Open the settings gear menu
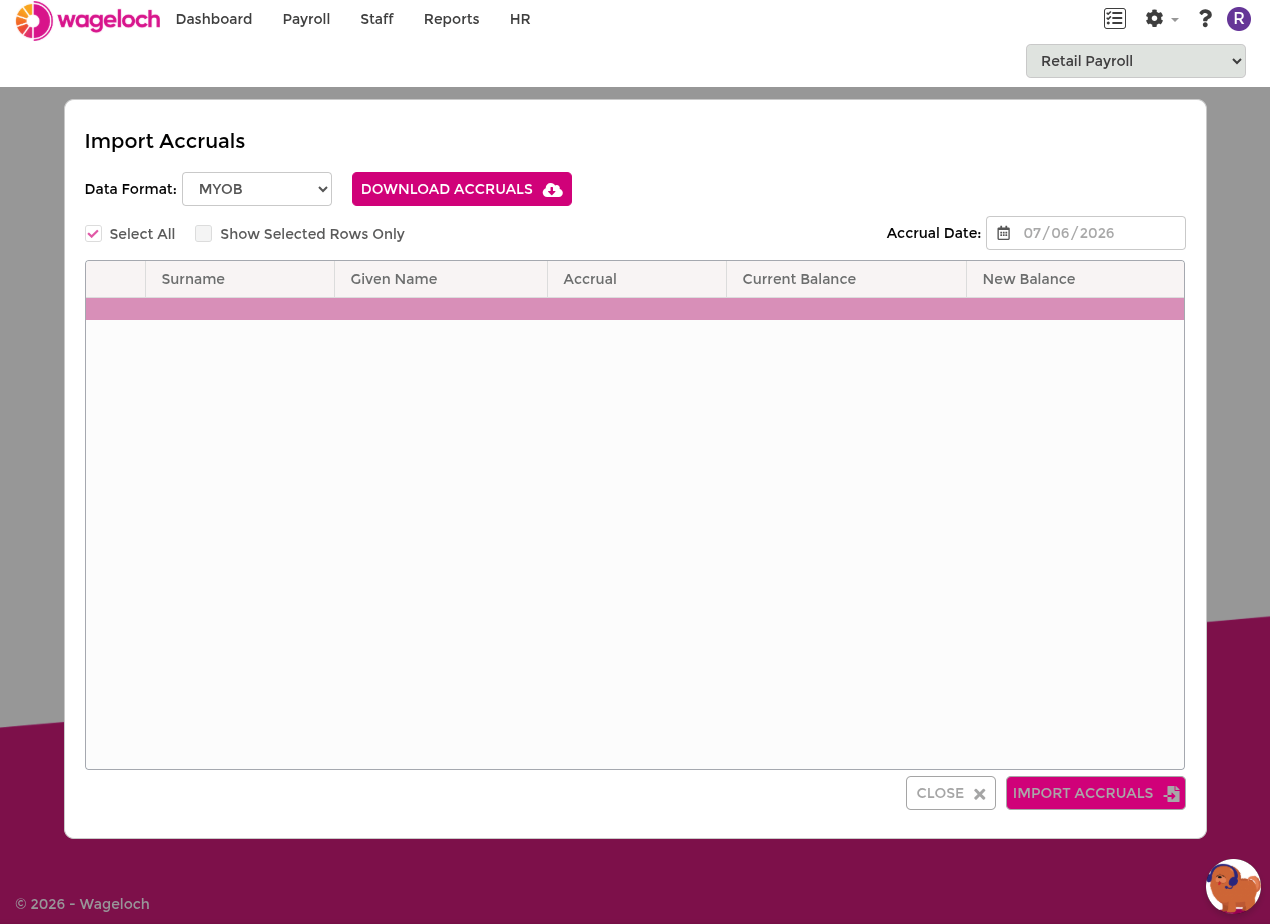Screen dimensions: 1270x924 coord(1161,19)
